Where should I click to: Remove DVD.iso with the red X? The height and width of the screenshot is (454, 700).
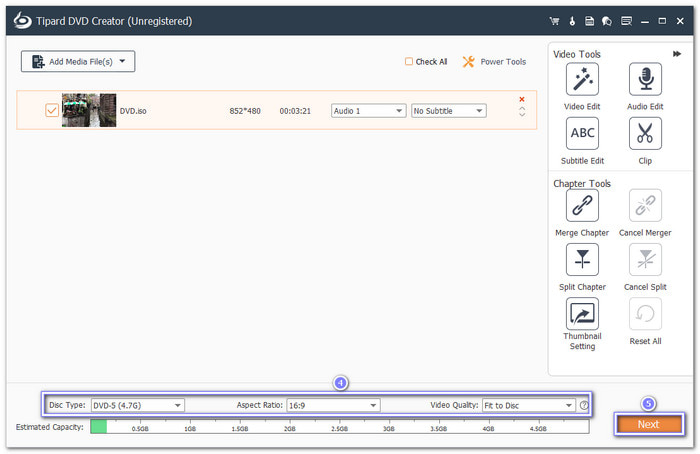[x=522, y=99]
